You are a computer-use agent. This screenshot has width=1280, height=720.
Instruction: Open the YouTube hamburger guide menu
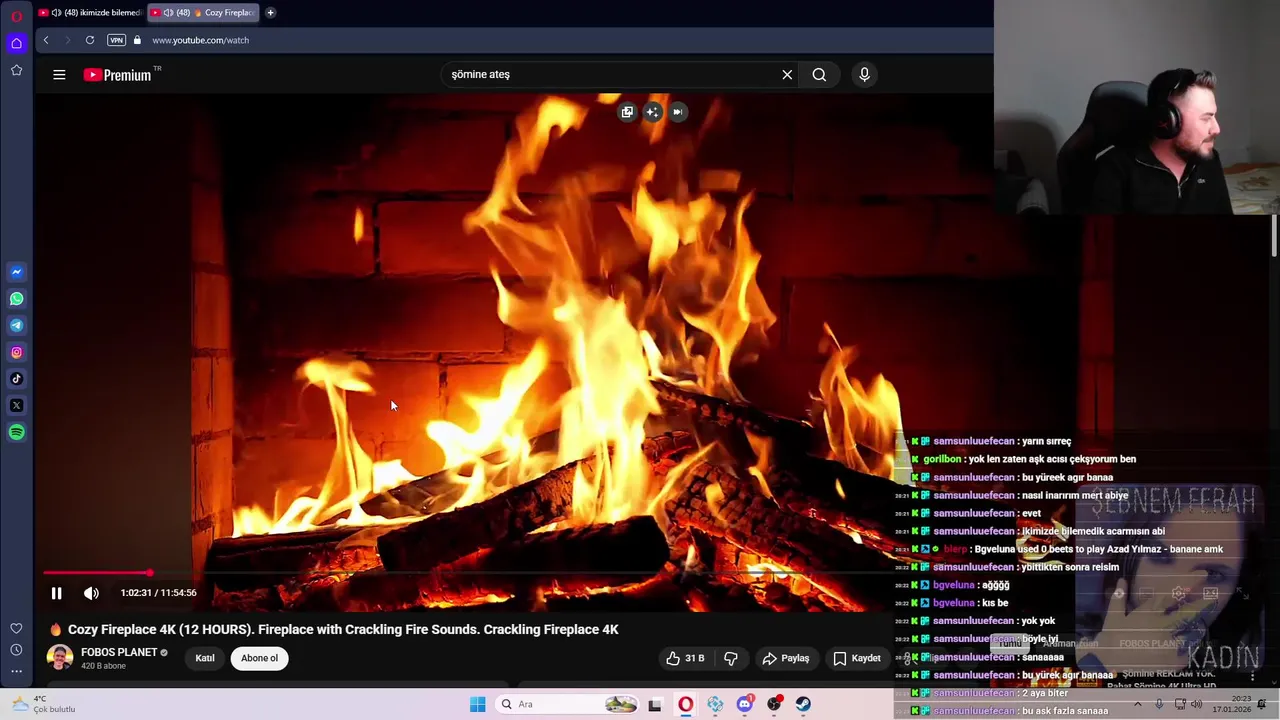(x=59, y=74)
